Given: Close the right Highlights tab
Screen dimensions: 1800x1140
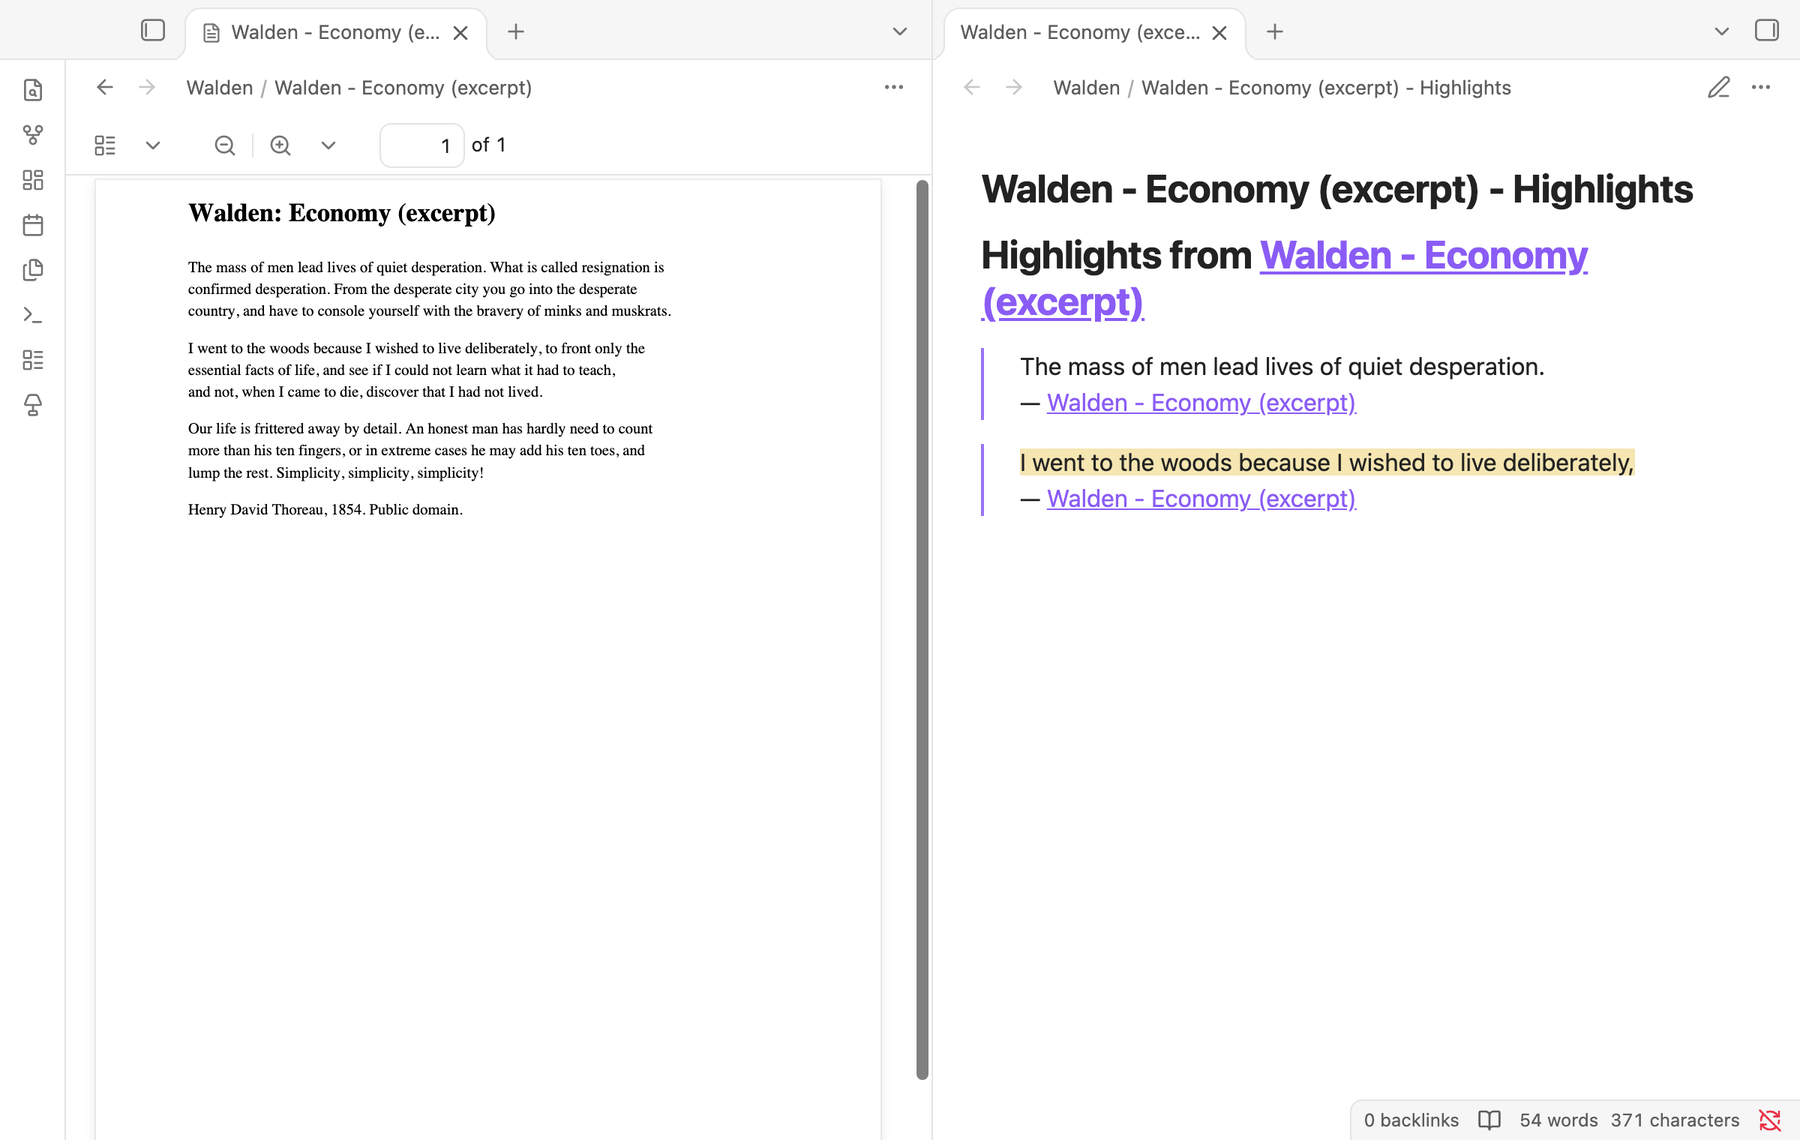Looking at the screenshot, I should tap(1220, 33).
